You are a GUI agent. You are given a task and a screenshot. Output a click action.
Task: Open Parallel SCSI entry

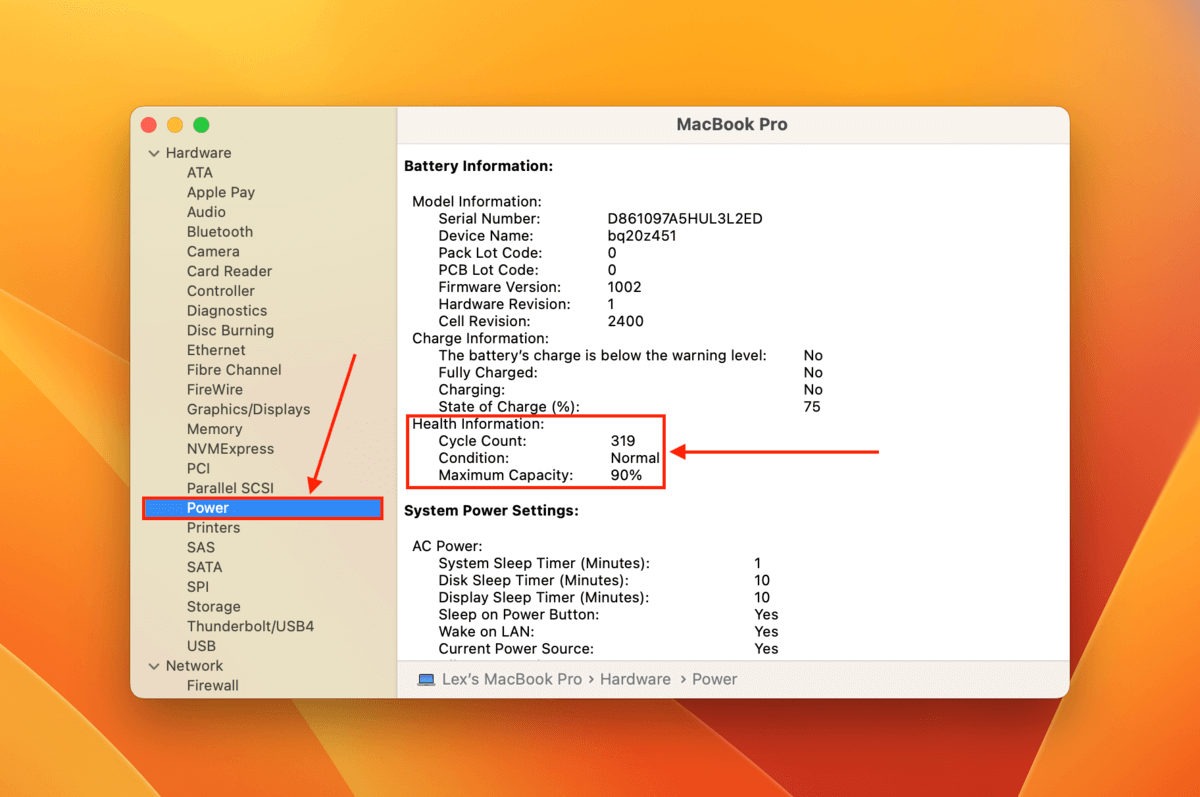pyautogui.click(x=230, y=488)
